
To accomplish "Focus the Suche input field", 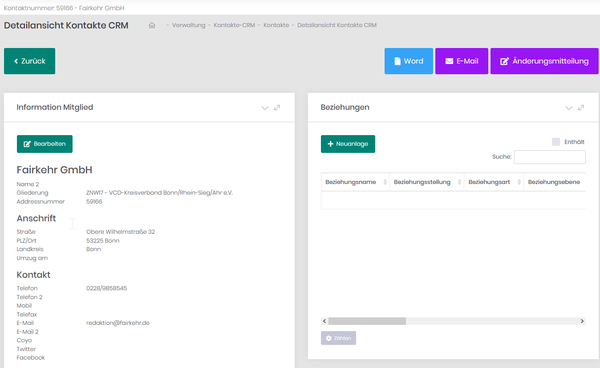I will (x=549, y=157).
